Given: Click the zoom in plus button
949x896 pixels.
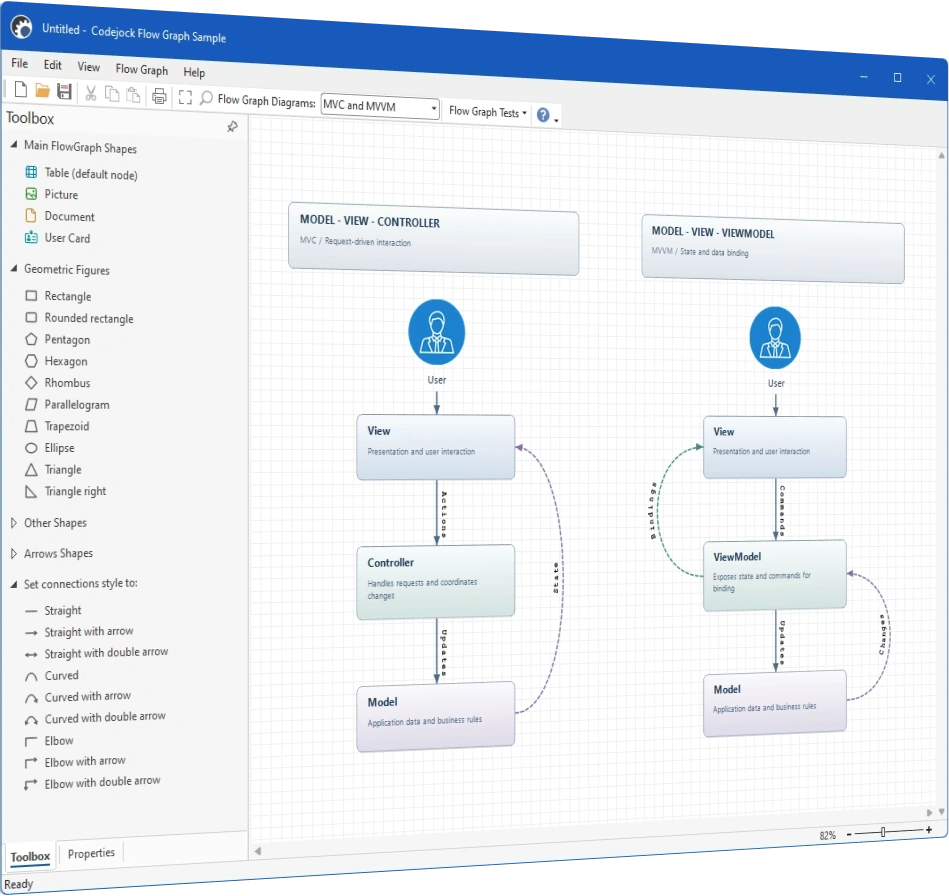Looking at the screenshot, I should coord(928,829).
